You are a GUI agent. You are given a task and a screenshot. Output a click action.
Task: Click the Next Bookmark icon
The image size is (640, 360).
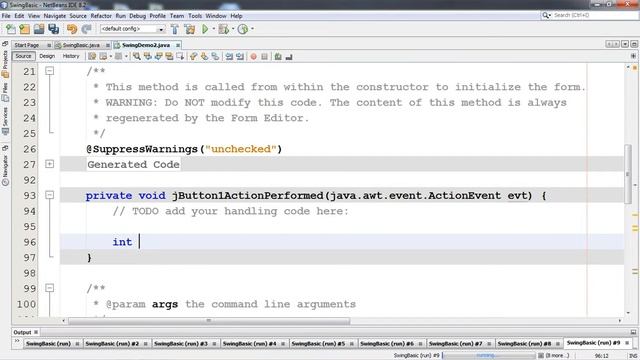[x=204, y=57]
